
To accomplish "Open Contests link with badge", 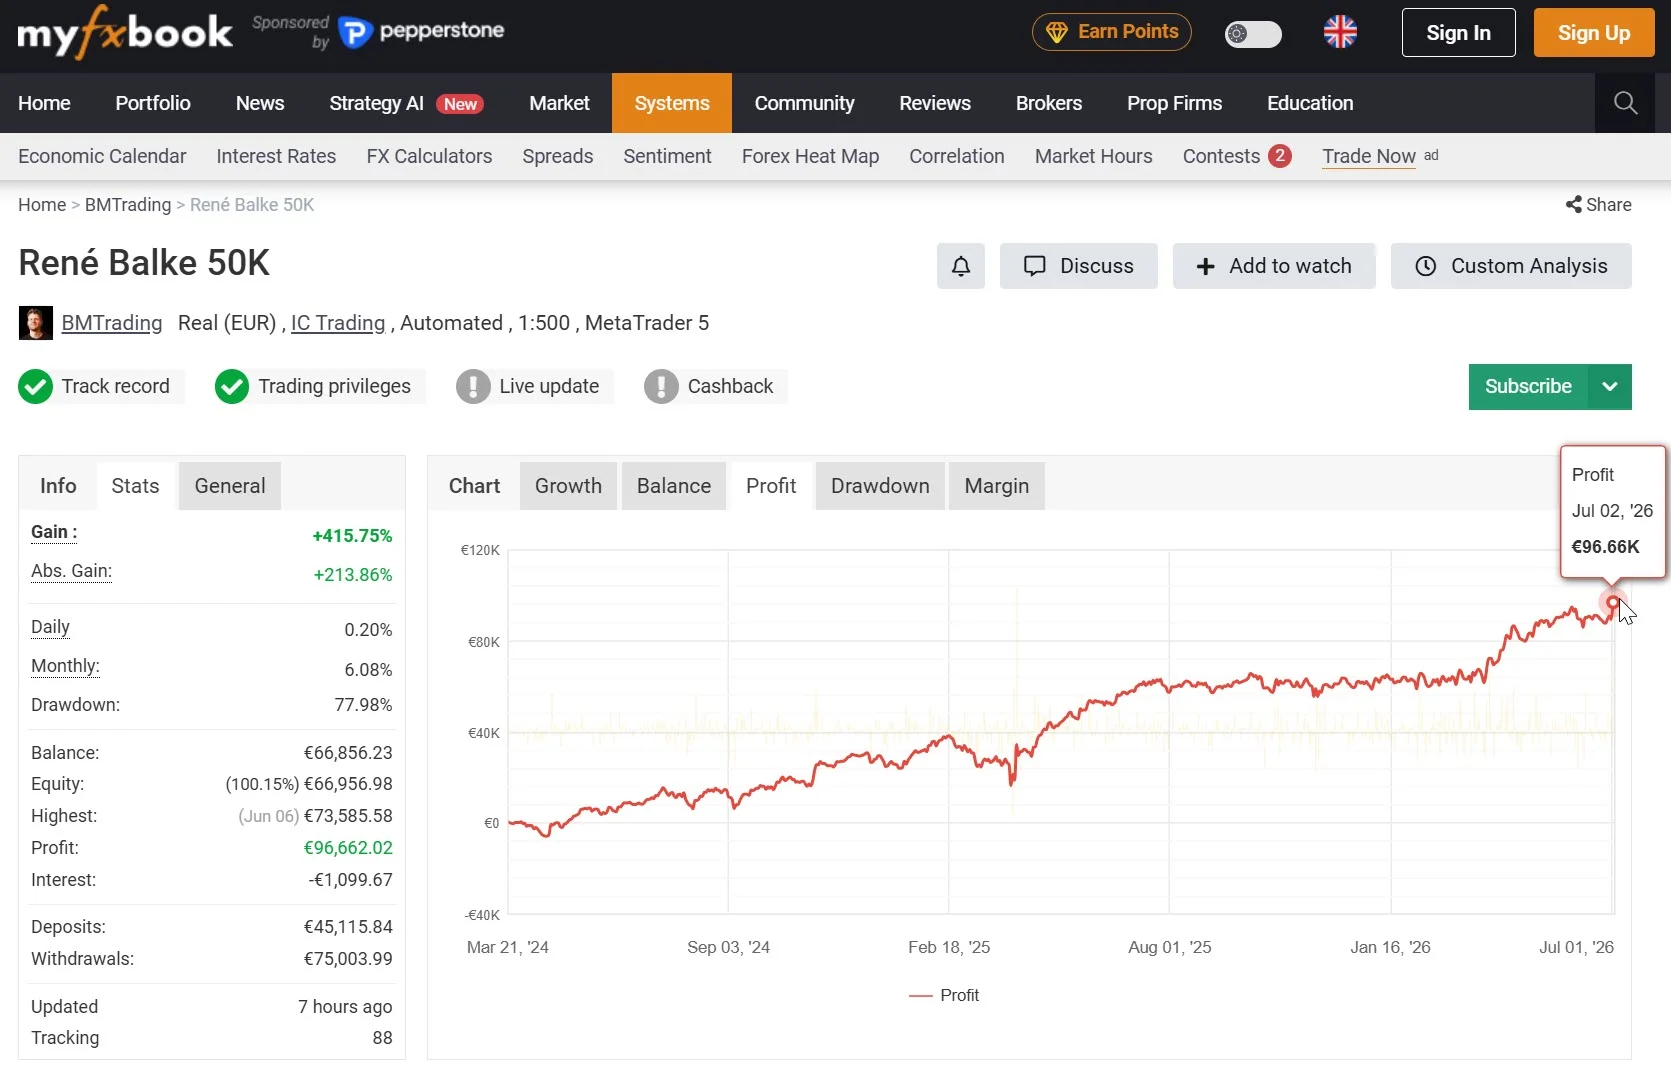I will (x=1237, y=156).
